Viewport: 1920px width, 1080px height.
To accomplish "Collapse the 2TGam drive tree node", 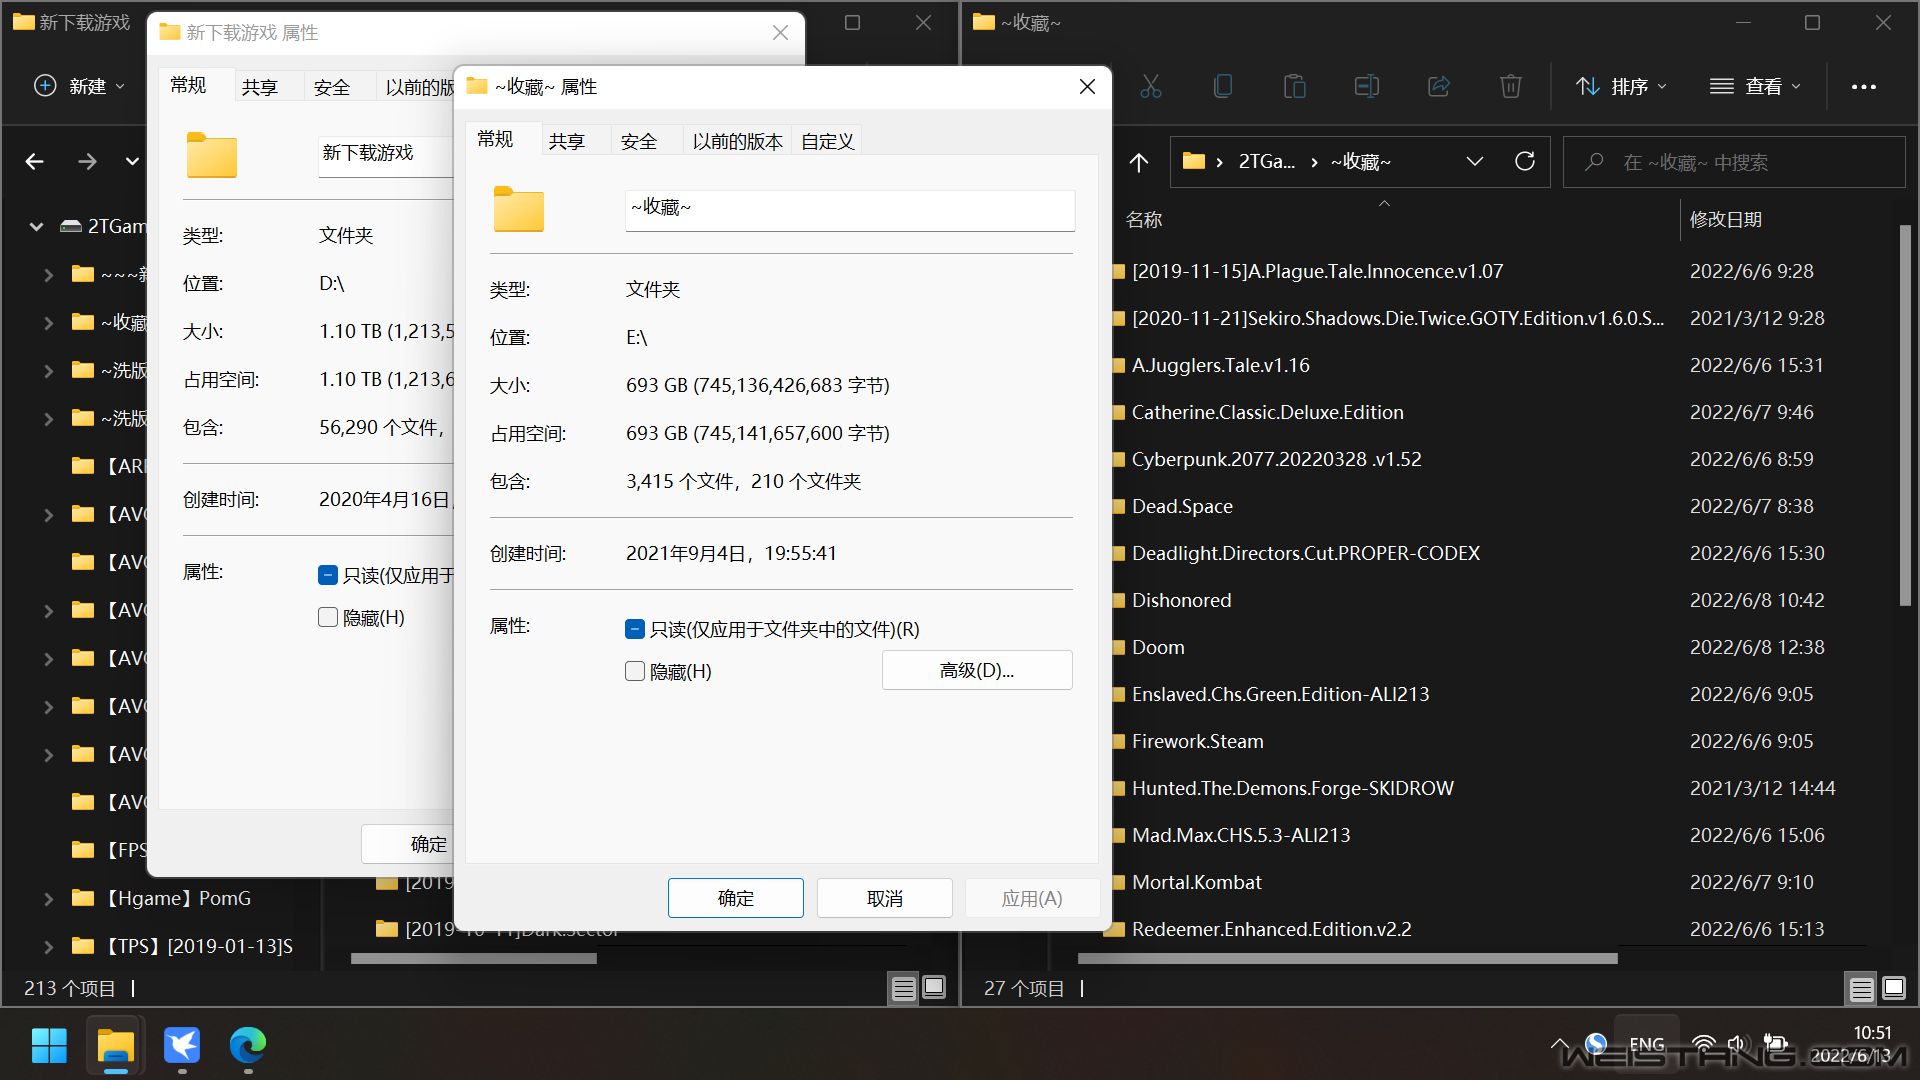I will [x=37, y=227].
